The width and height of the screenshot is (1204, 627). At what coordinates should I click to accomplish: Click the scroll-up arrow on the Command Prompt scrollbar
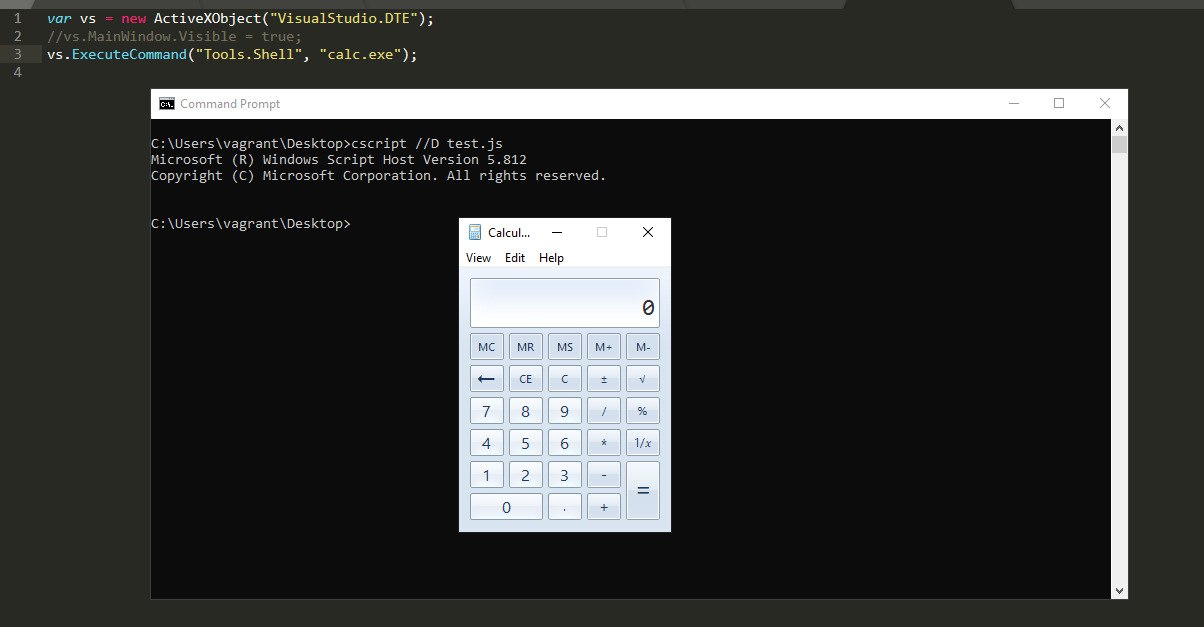coord(1120,127)
